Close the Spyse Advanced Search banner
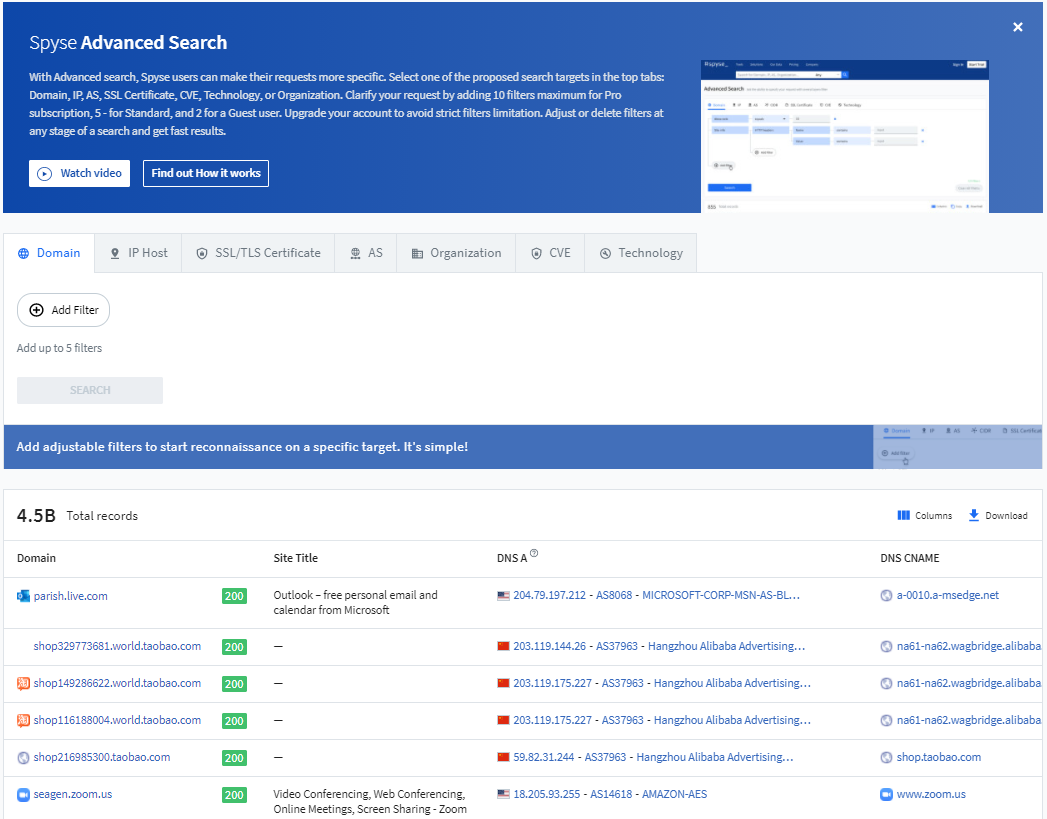Viewport: 1047px width, 819px height. [x=1017, y=27]
